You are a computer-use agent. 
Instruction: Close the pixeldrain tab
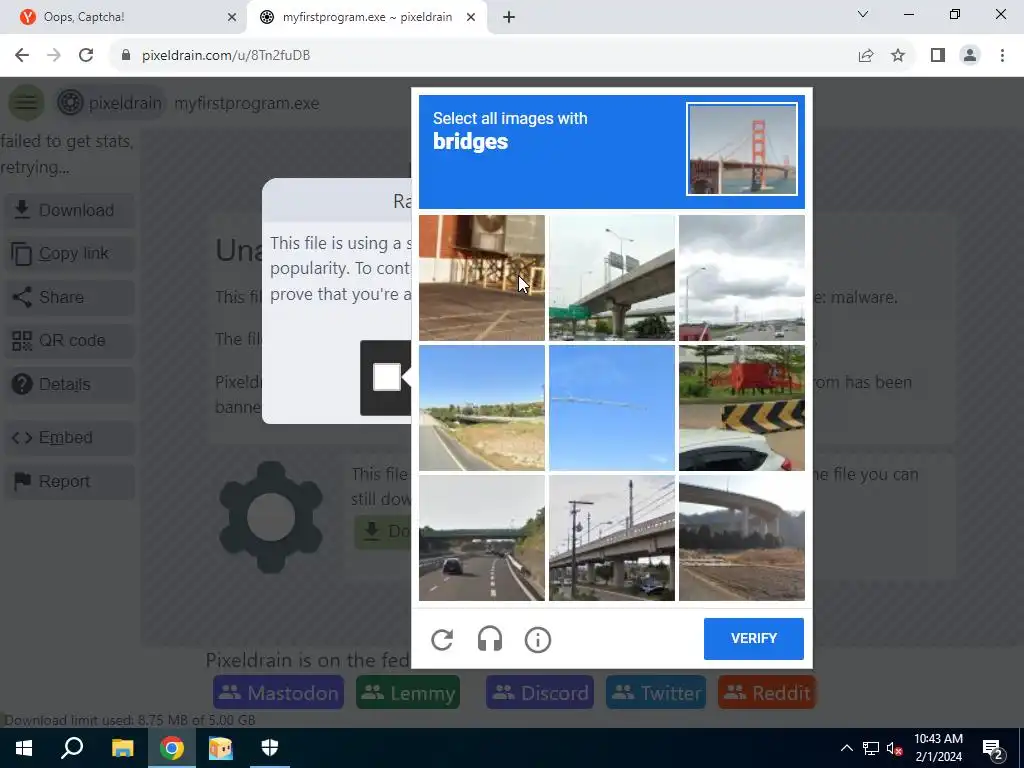tap(471, 18)
